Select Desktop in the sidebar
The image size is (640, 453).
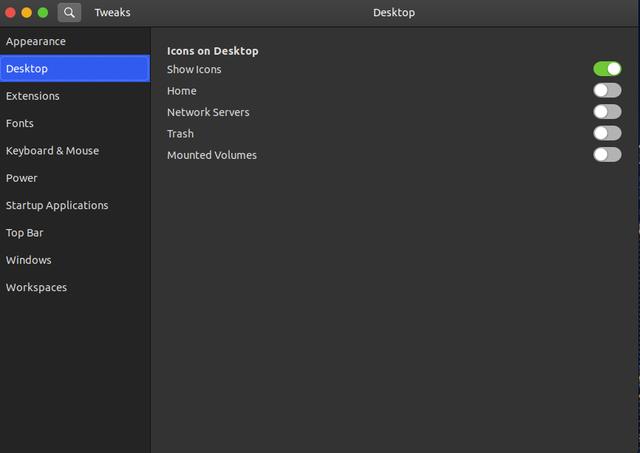pyautogui.click(x=75, y=69)
